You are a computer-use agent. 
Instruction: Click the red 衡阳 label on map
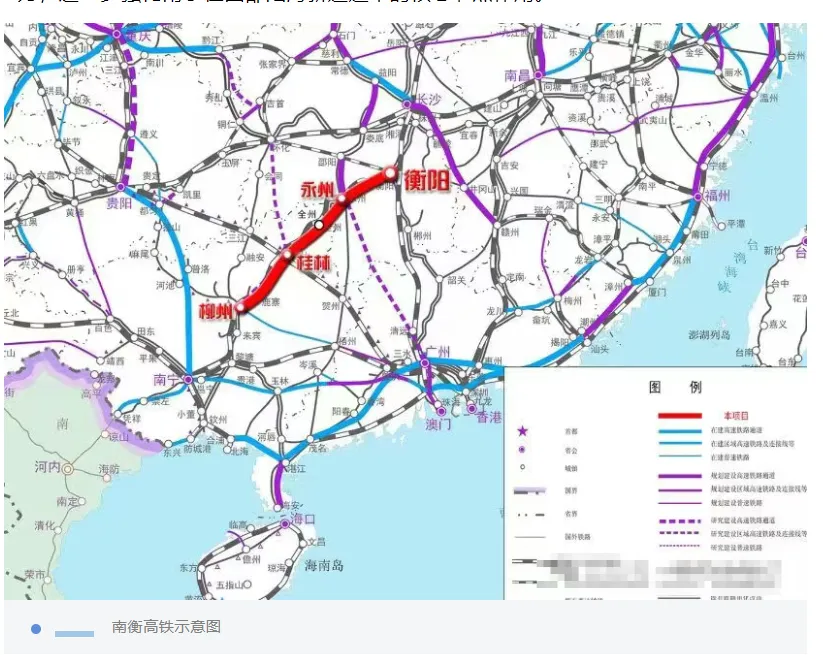click(427, 181)
